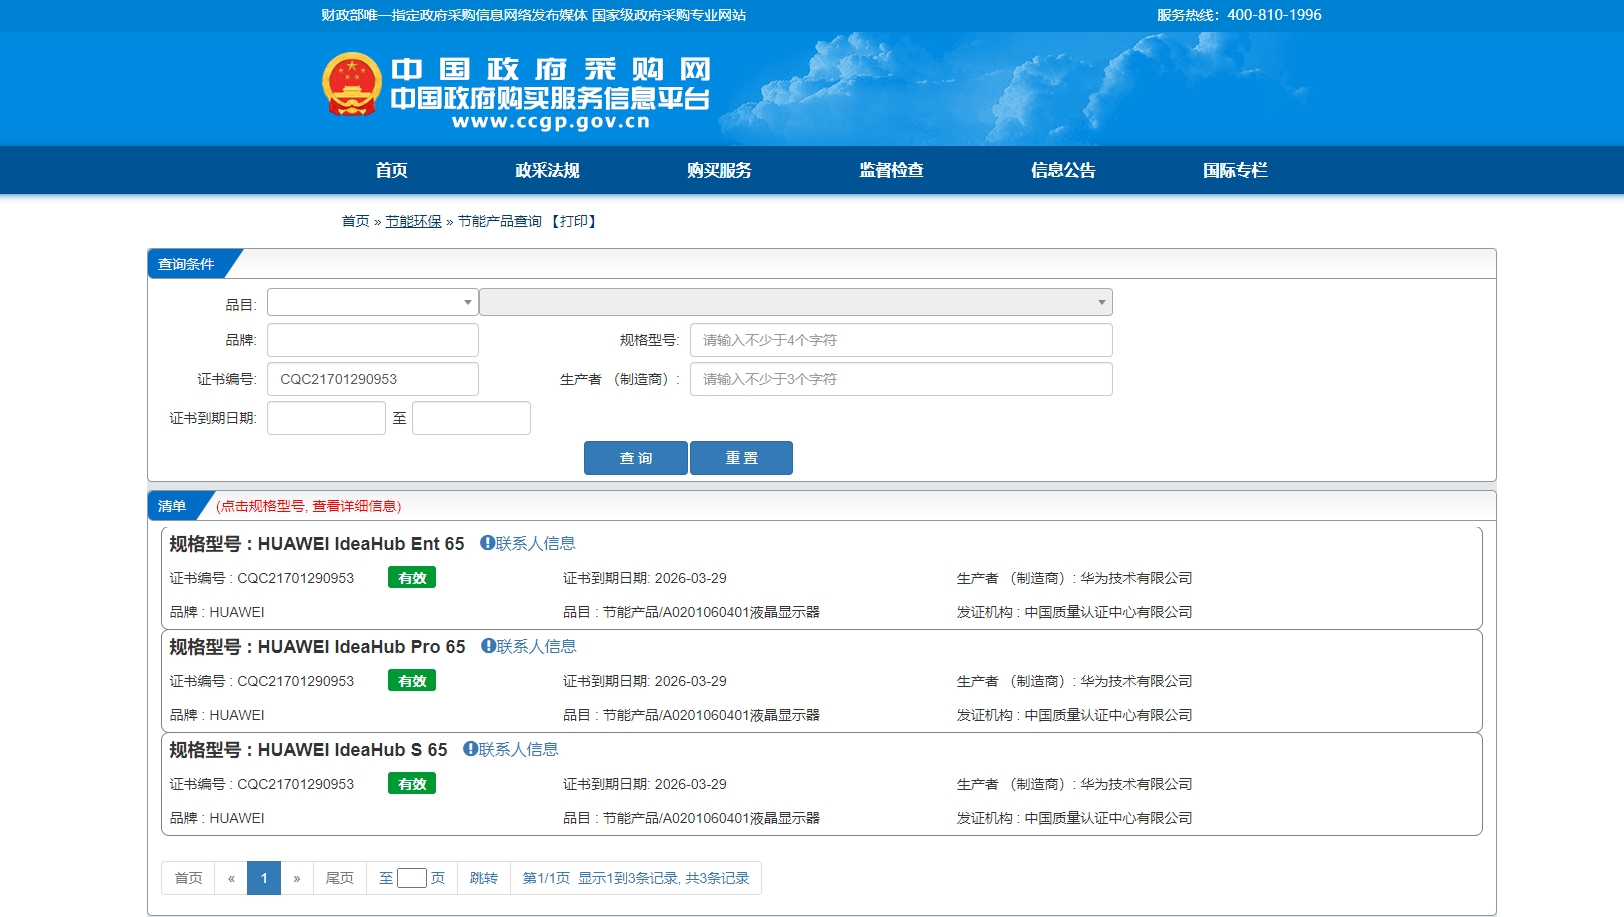Select 监督检查 in the navigation bar
Image resolution: width=1624 pixels, height=917 pixels.
pos(891,170)
